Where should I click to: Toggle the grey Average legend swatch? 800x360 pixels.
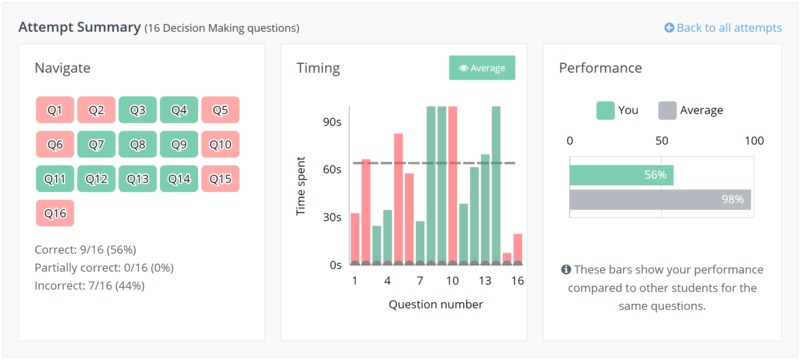pos(667,110)
